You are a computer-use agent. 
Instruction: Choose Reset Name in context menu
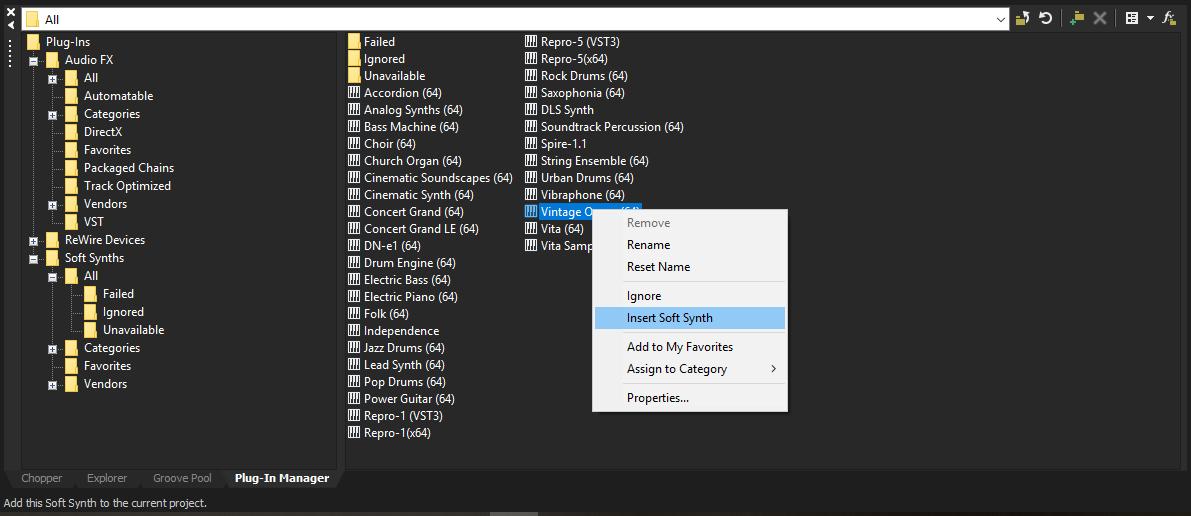pyautogui.click(x=690, y=267)
